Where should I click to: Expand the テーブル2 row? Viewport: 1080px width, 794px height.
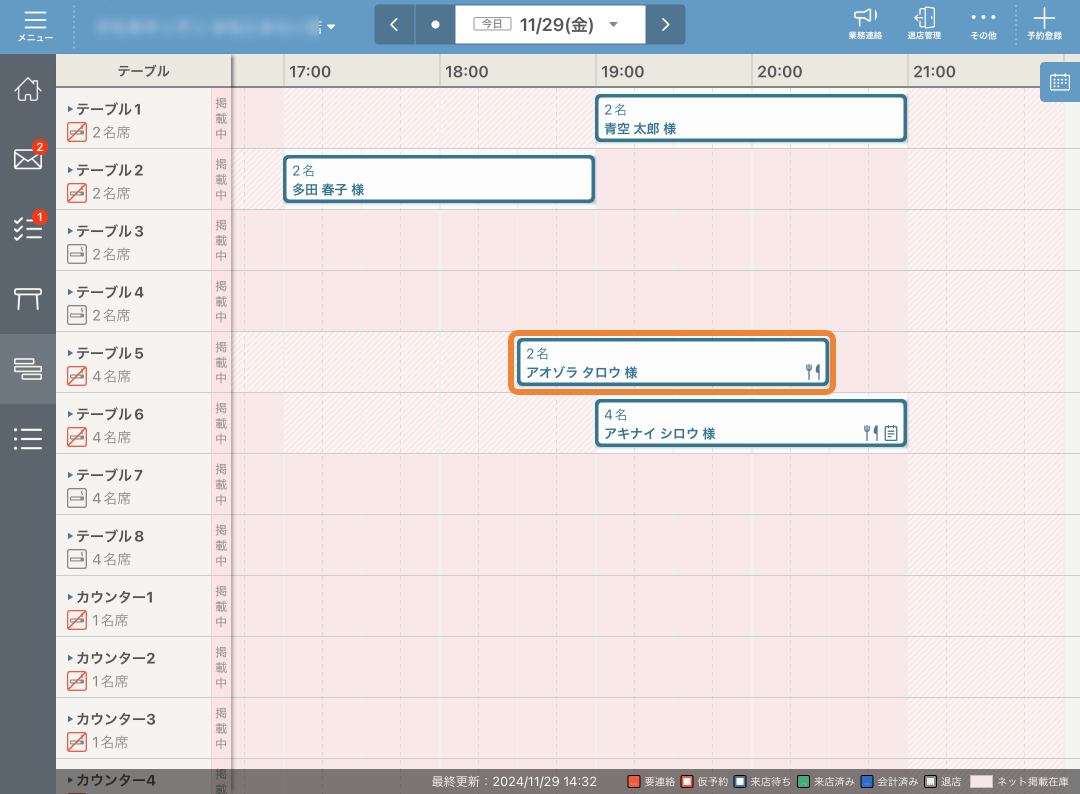pyautogui.click(x=70, y=170)
